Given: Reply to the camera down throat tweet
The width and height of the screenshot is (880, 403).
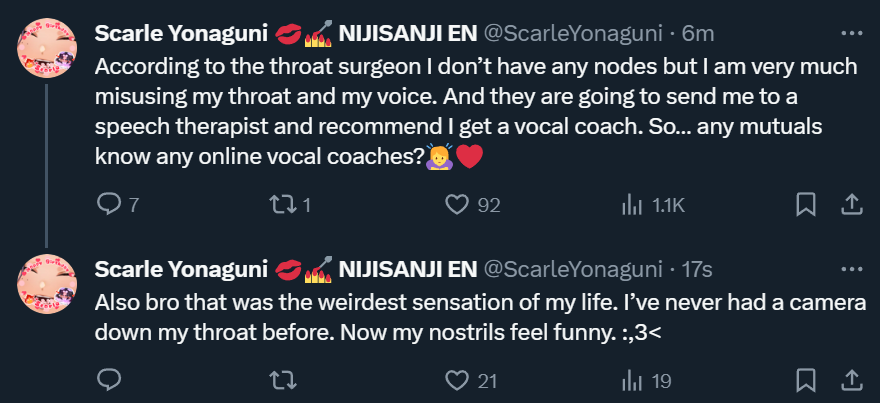Looking at the screenshot, I should pos(108,380).
